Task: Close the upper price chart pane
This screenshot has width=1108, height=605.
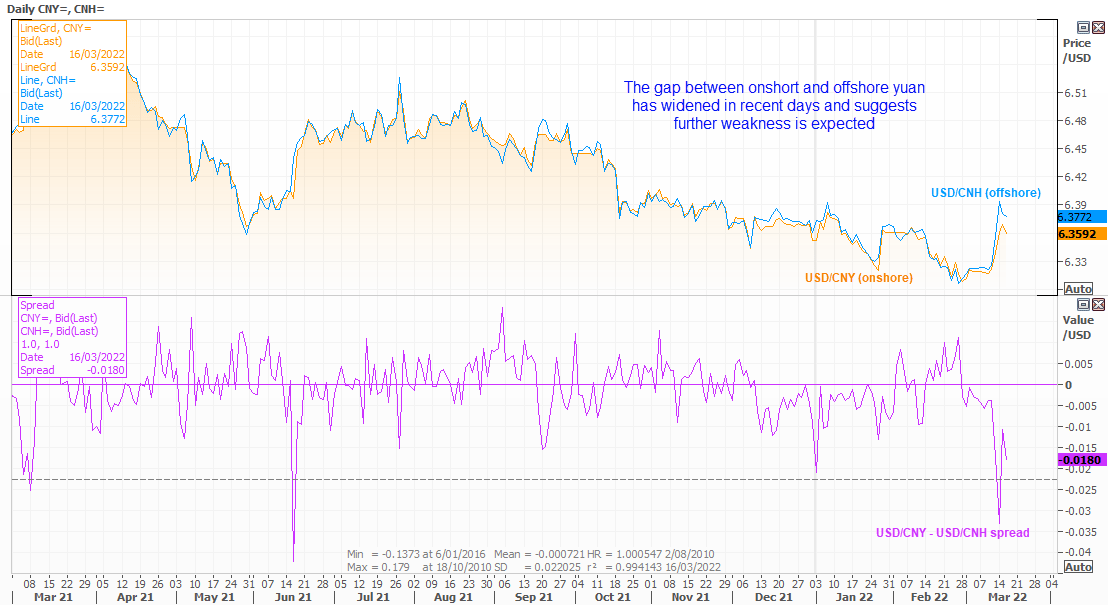Action: tap(1098, 28)
